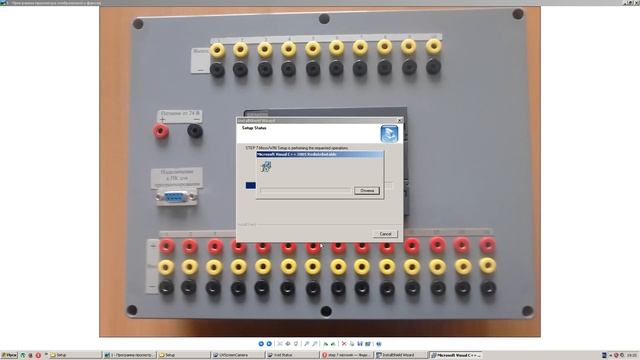
Task: Go to next image in viewer toolbar
Action: pyautogui.click(x=269, y=344)
